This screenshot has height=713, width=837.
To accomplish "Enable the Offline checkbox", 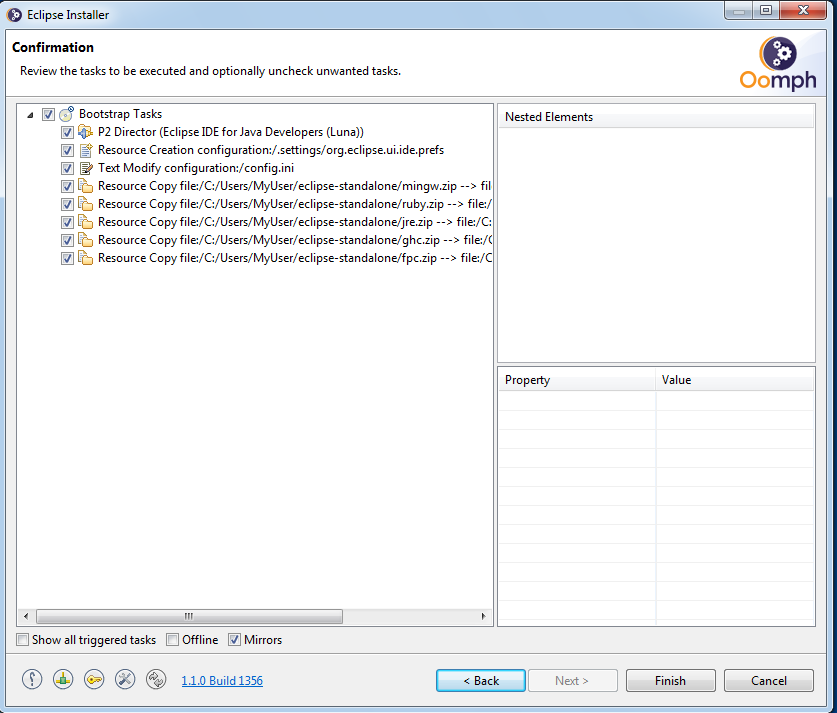I will [x=172, y=639].
